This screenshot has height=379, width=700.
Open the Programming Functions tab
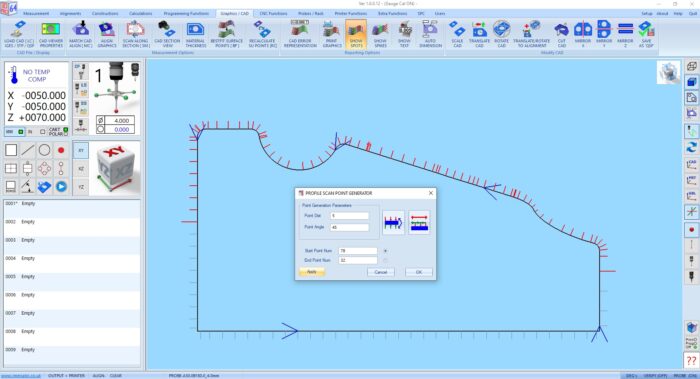click(x=186, y=13)
